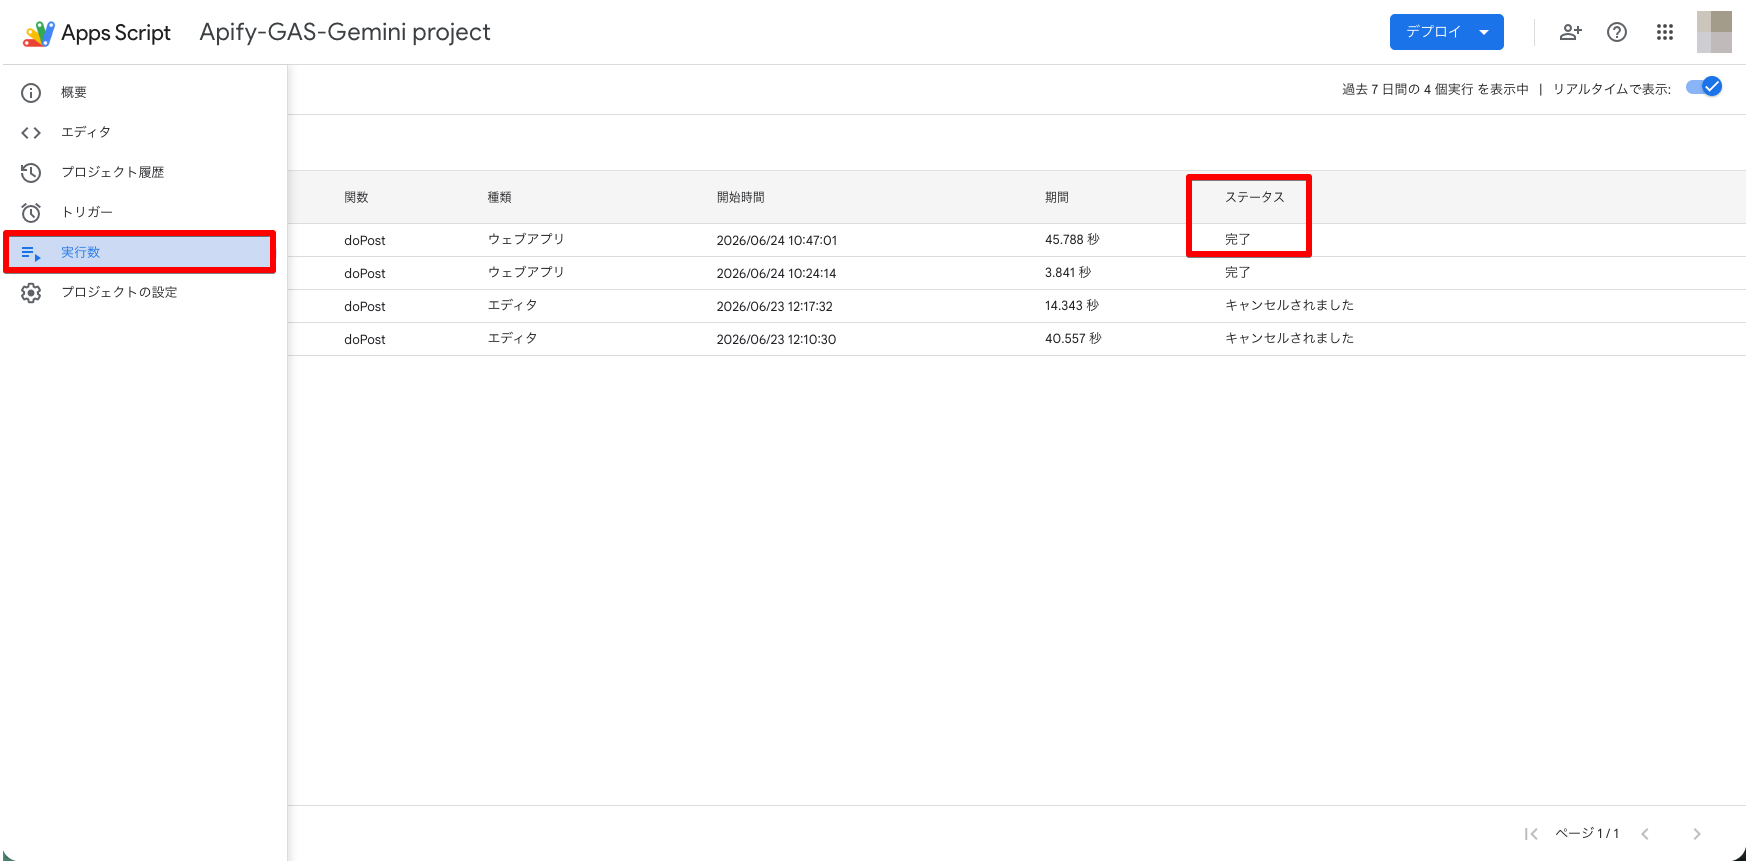Click the トリガー alarm clock icon

pyautogui.click(x=31, y=213)
